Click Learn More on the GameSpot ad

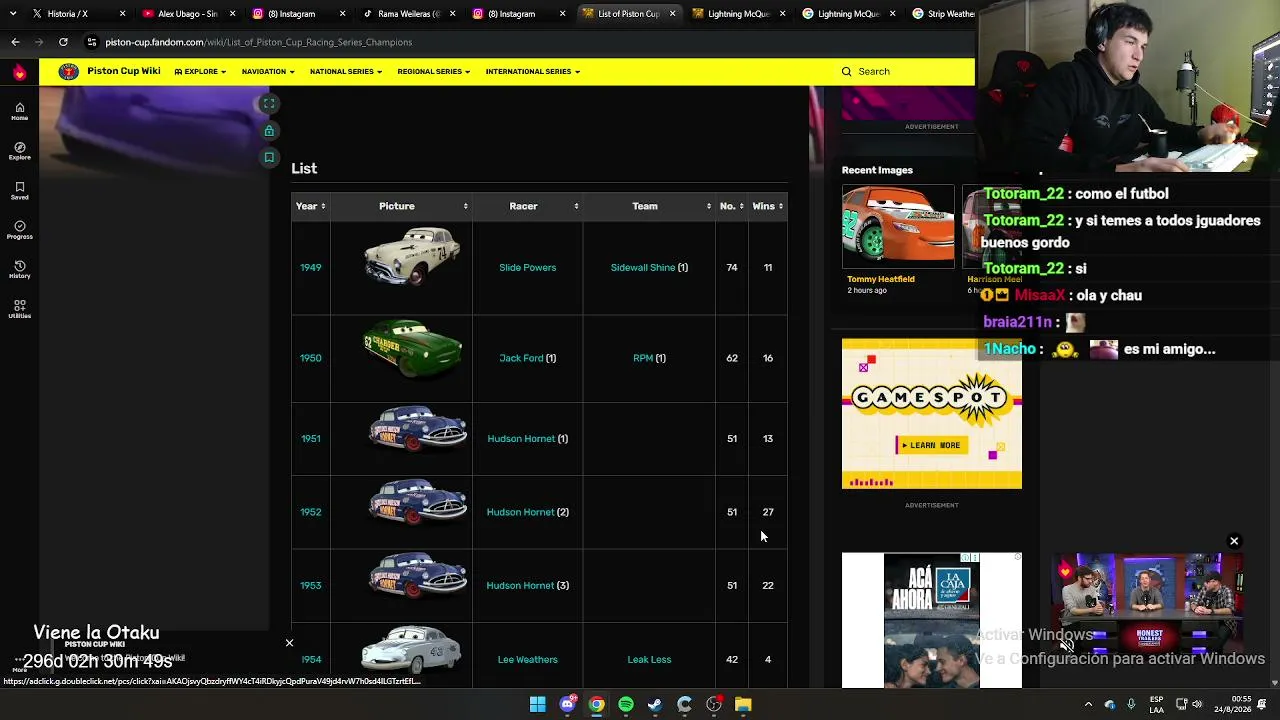(931, 445)
